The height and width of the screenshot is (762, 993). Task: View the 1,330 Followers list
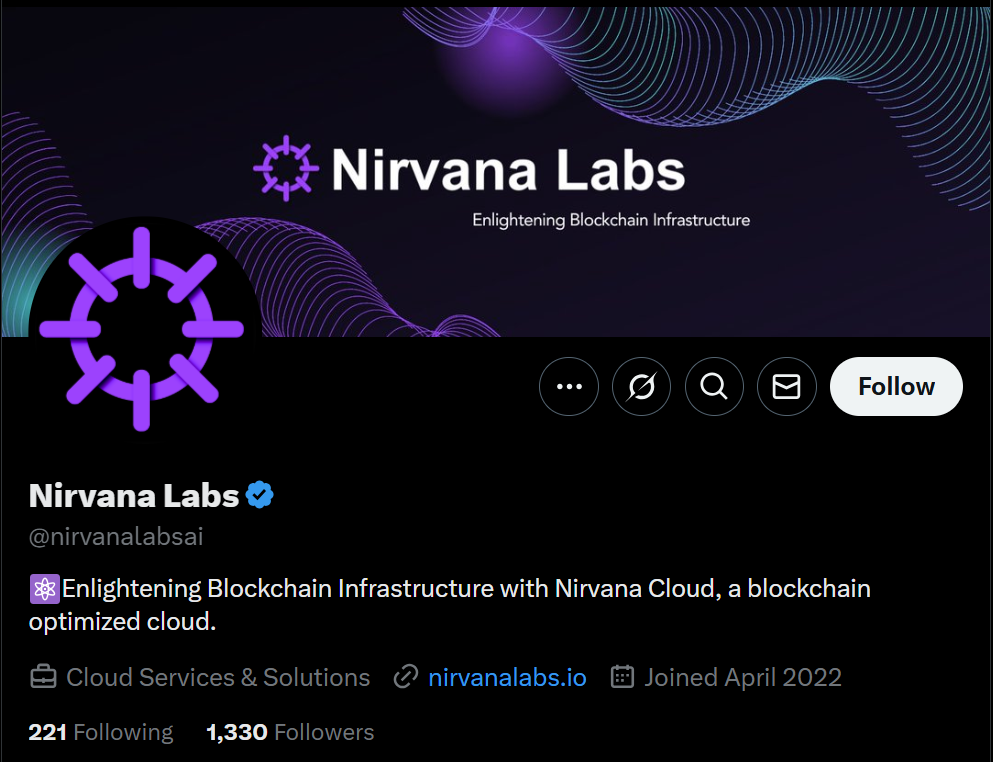click(x=289, y=732)
